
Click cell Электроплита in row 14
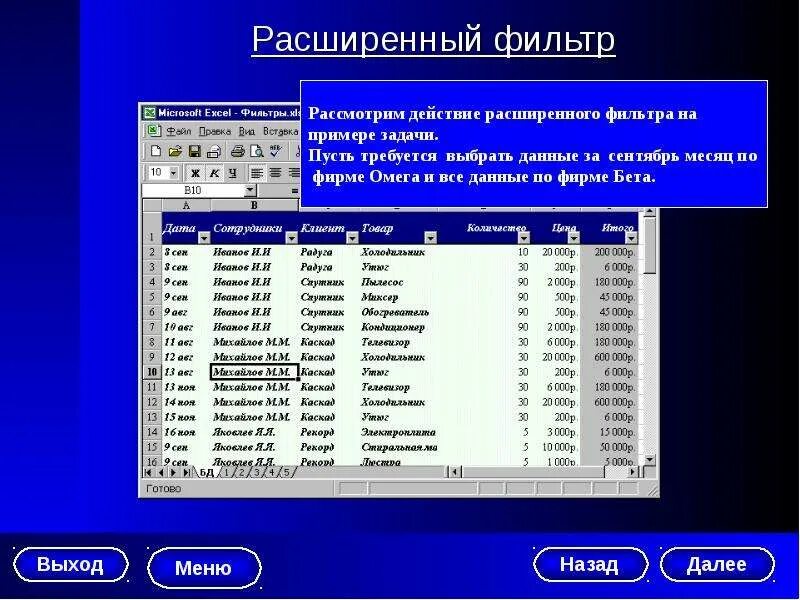[x=398, y=432]
